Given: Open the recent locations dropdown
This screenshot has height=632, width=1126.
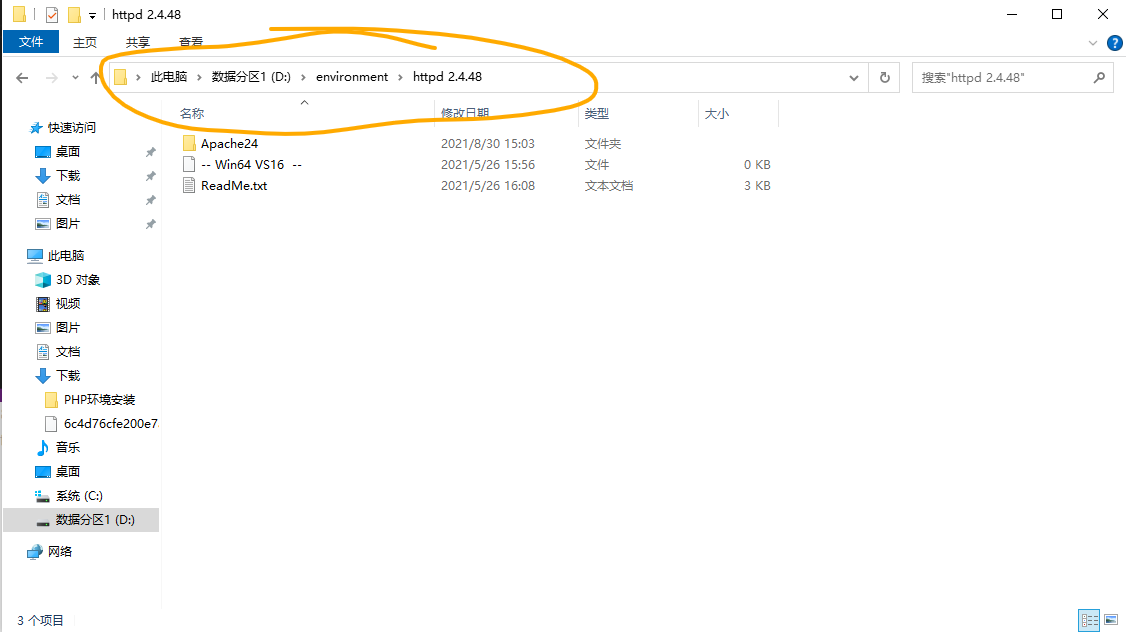Looking at the screenshot, I should [75, 78].
